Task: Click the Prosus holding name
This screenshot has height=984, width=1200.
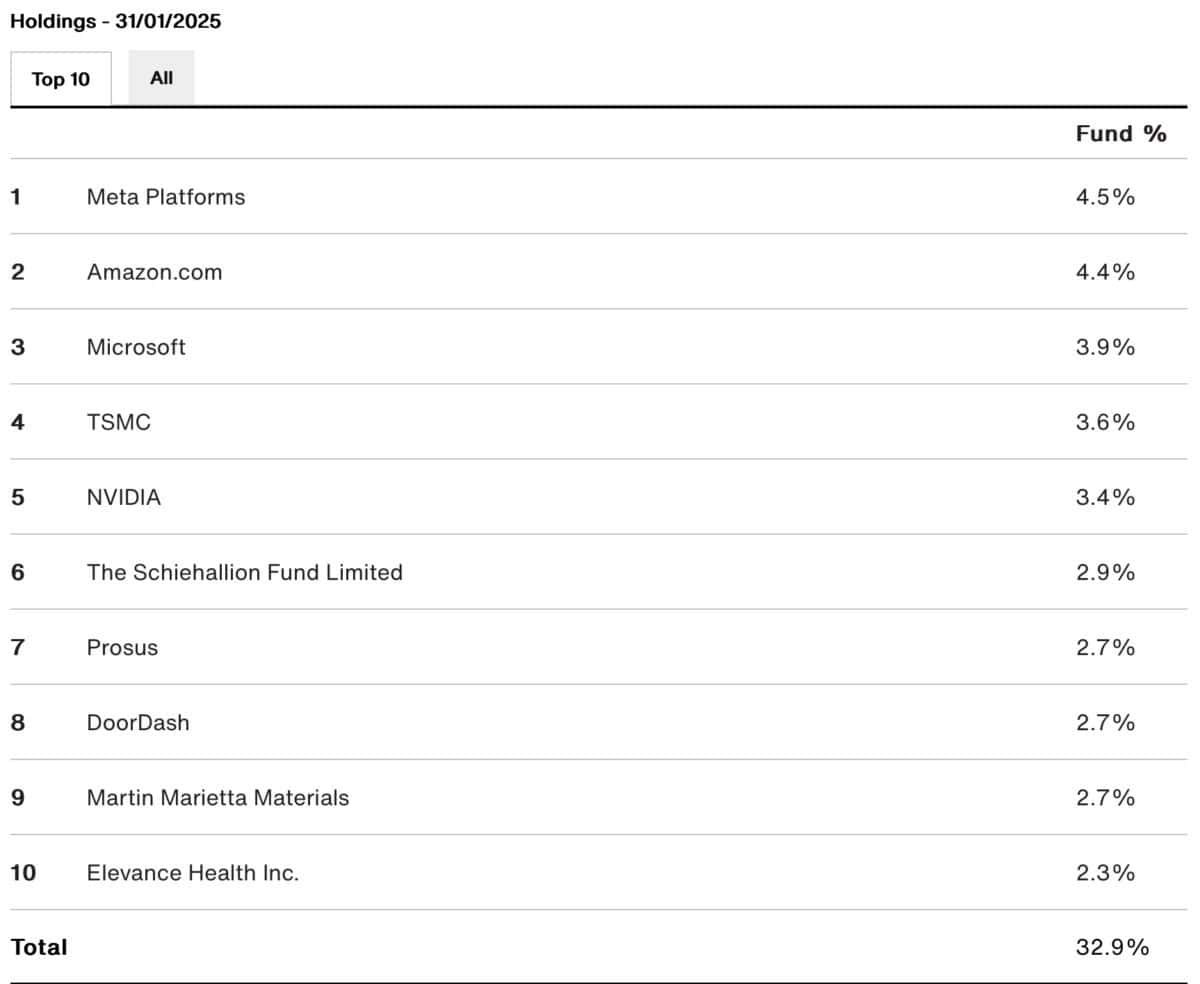Action: click(122, 647)
